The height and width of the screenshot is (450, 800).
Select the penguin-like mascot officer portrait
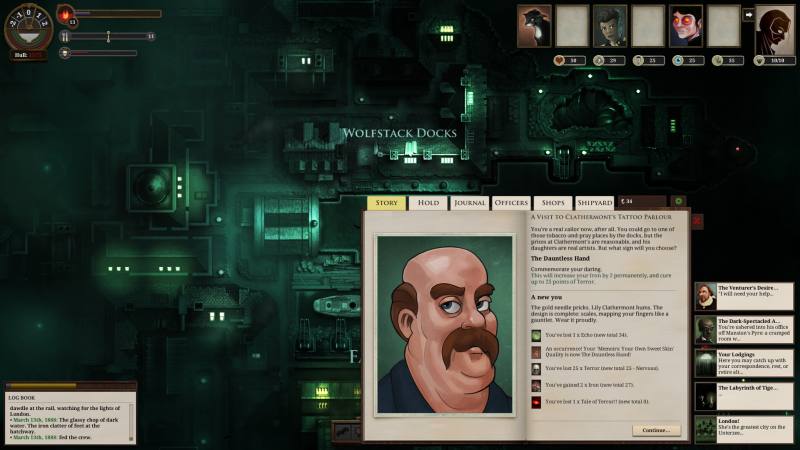(534, 27)
